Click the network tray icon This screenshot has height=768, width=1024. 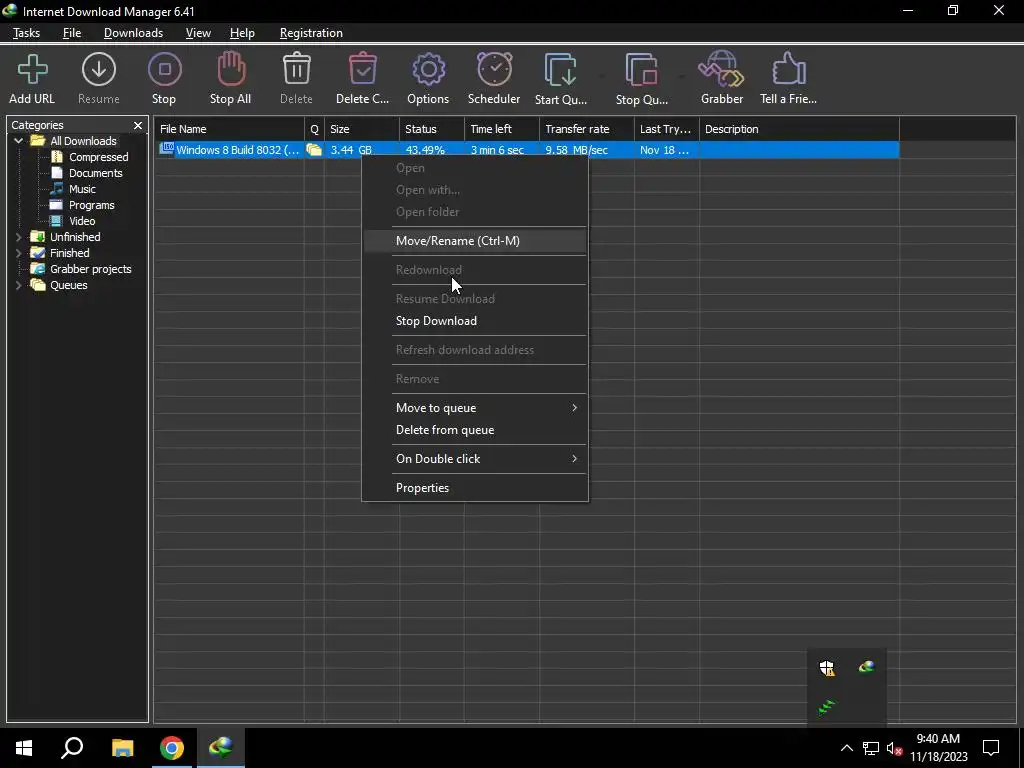pyautogui.click(x=871, y=748)
